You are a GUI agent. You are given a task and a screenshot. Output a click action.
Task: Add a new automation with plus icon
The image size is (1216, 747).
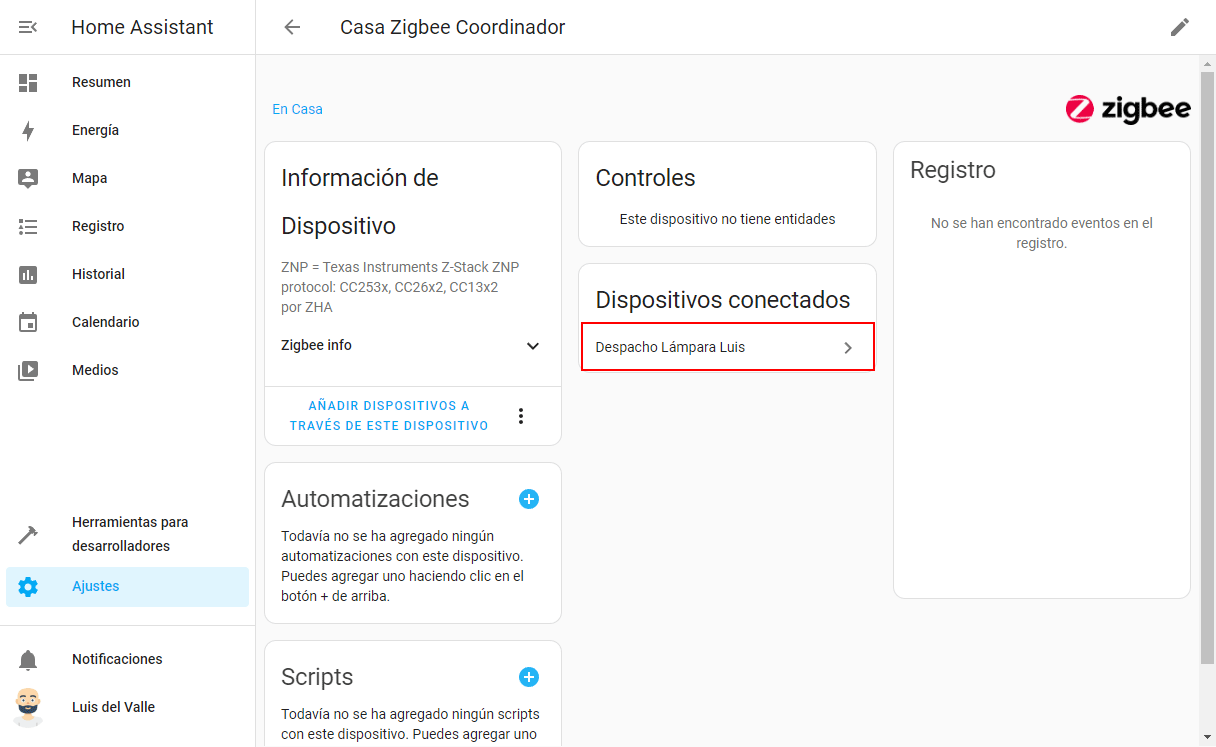coord(529,499)
